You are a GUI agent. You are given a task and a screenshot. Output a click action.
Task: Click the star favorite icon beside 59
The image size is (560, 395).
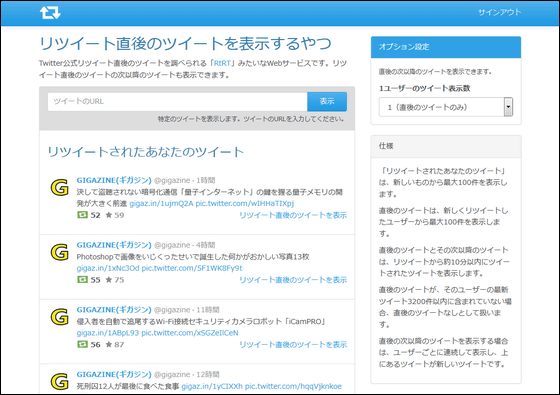pos(109,215)
